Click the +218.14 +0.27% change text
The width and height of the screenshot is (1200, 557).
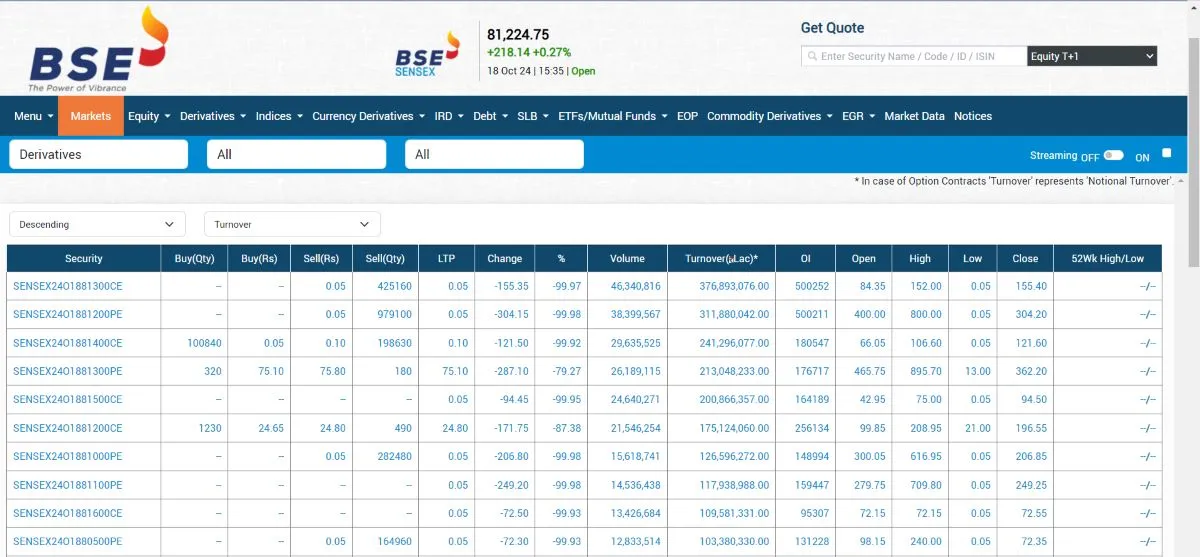coord(529,52)
